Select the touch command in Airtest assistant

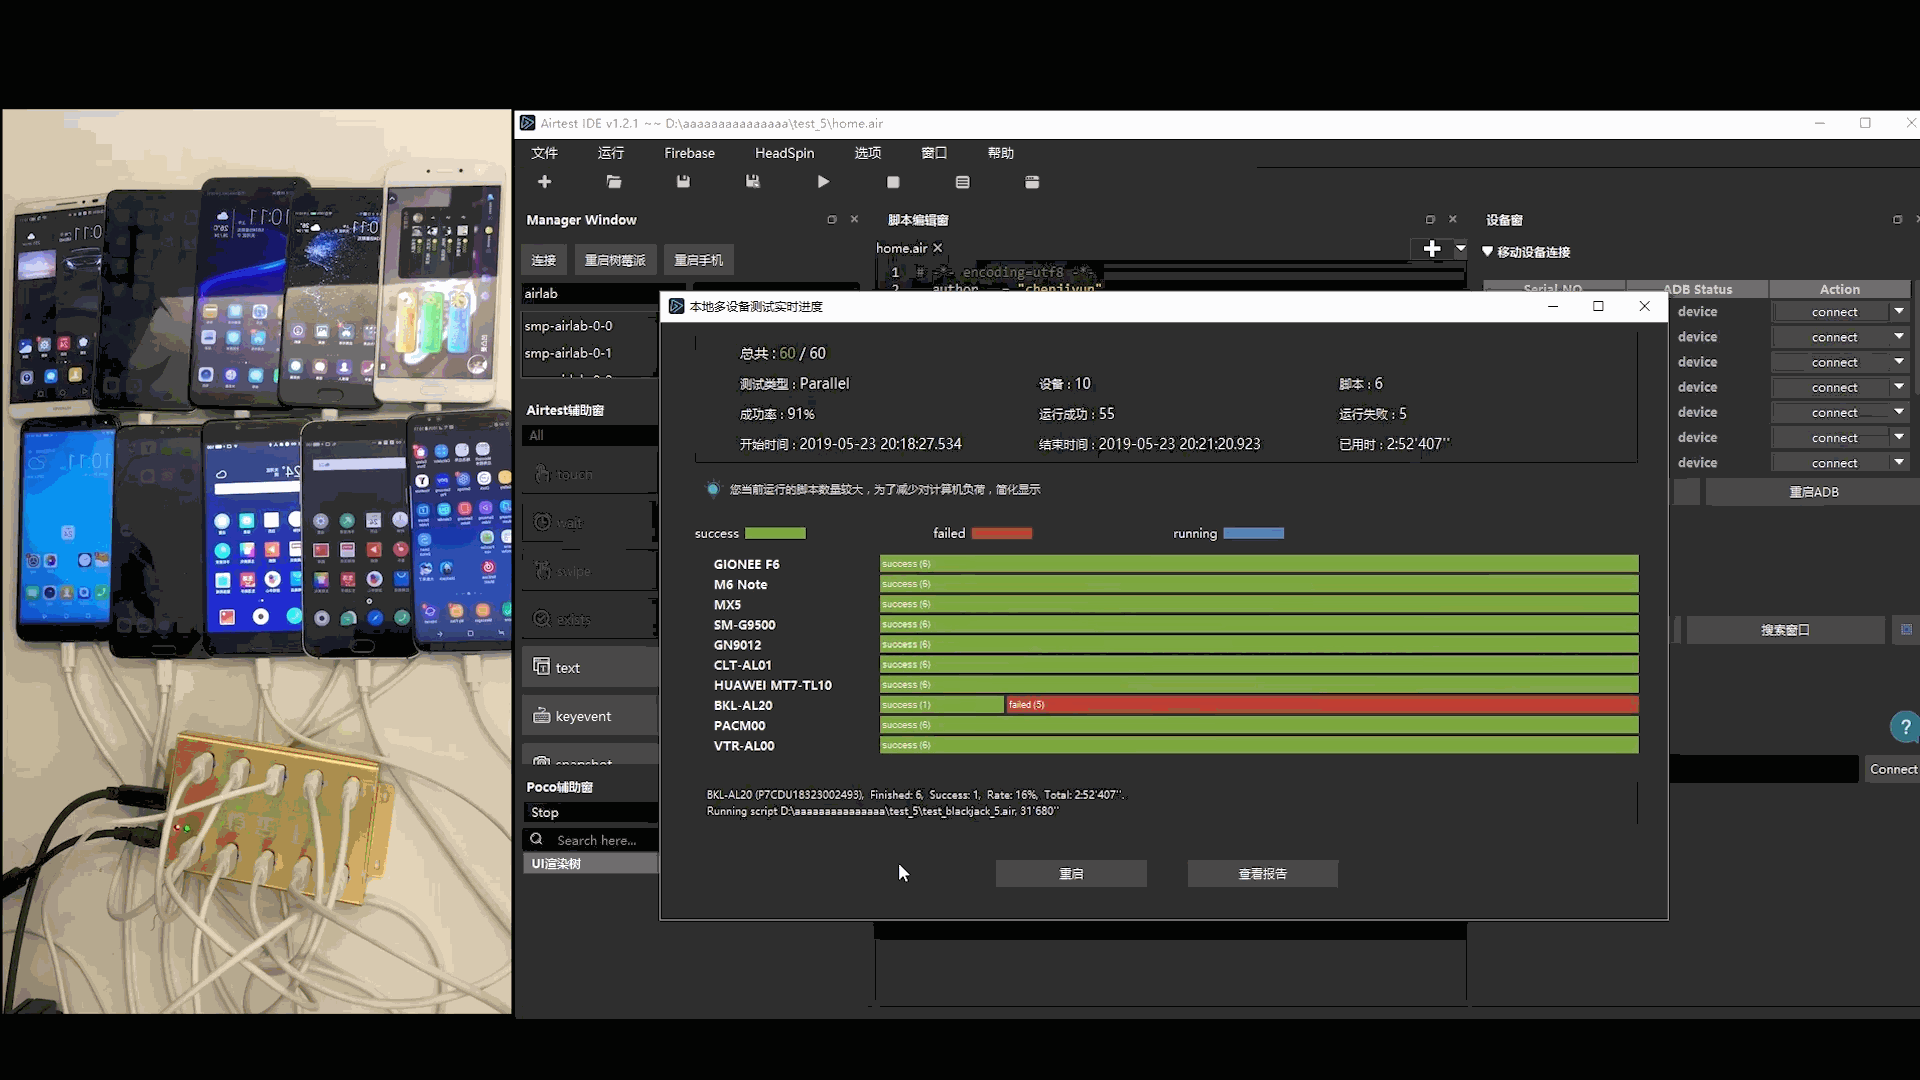click(x=590, y=474)
